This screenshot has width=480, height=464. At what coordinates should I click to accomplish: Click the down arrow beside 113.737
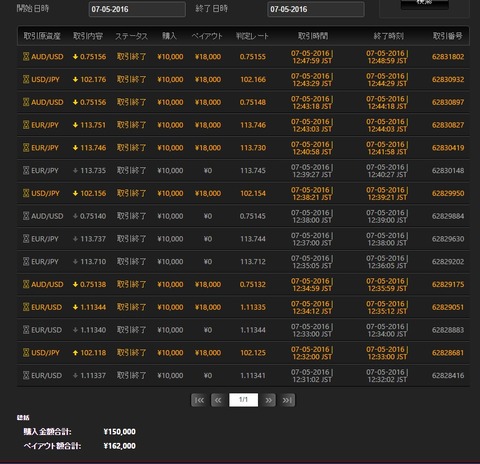75,239
